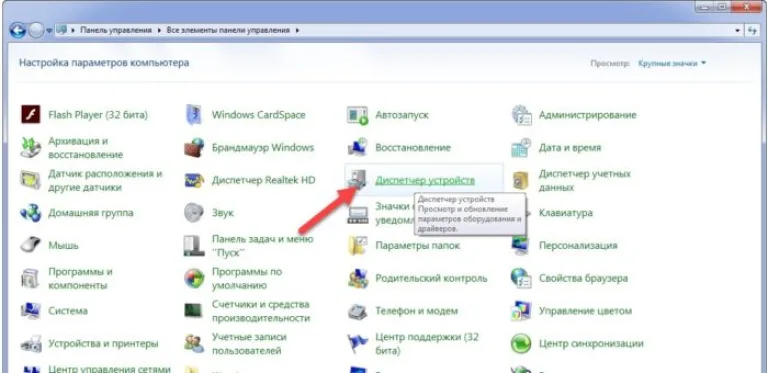The width and height of the screenshot is (768, 373).
Task: Open the Диспетчер устройств link
Action: coord(425,180)
